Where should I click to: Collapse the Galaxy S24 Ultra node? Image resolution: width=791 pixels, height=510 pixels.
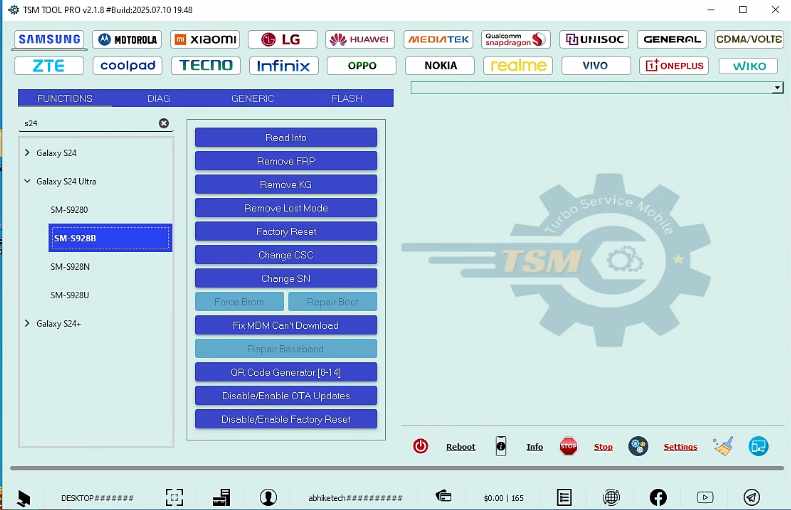click(x=27, y=181)
